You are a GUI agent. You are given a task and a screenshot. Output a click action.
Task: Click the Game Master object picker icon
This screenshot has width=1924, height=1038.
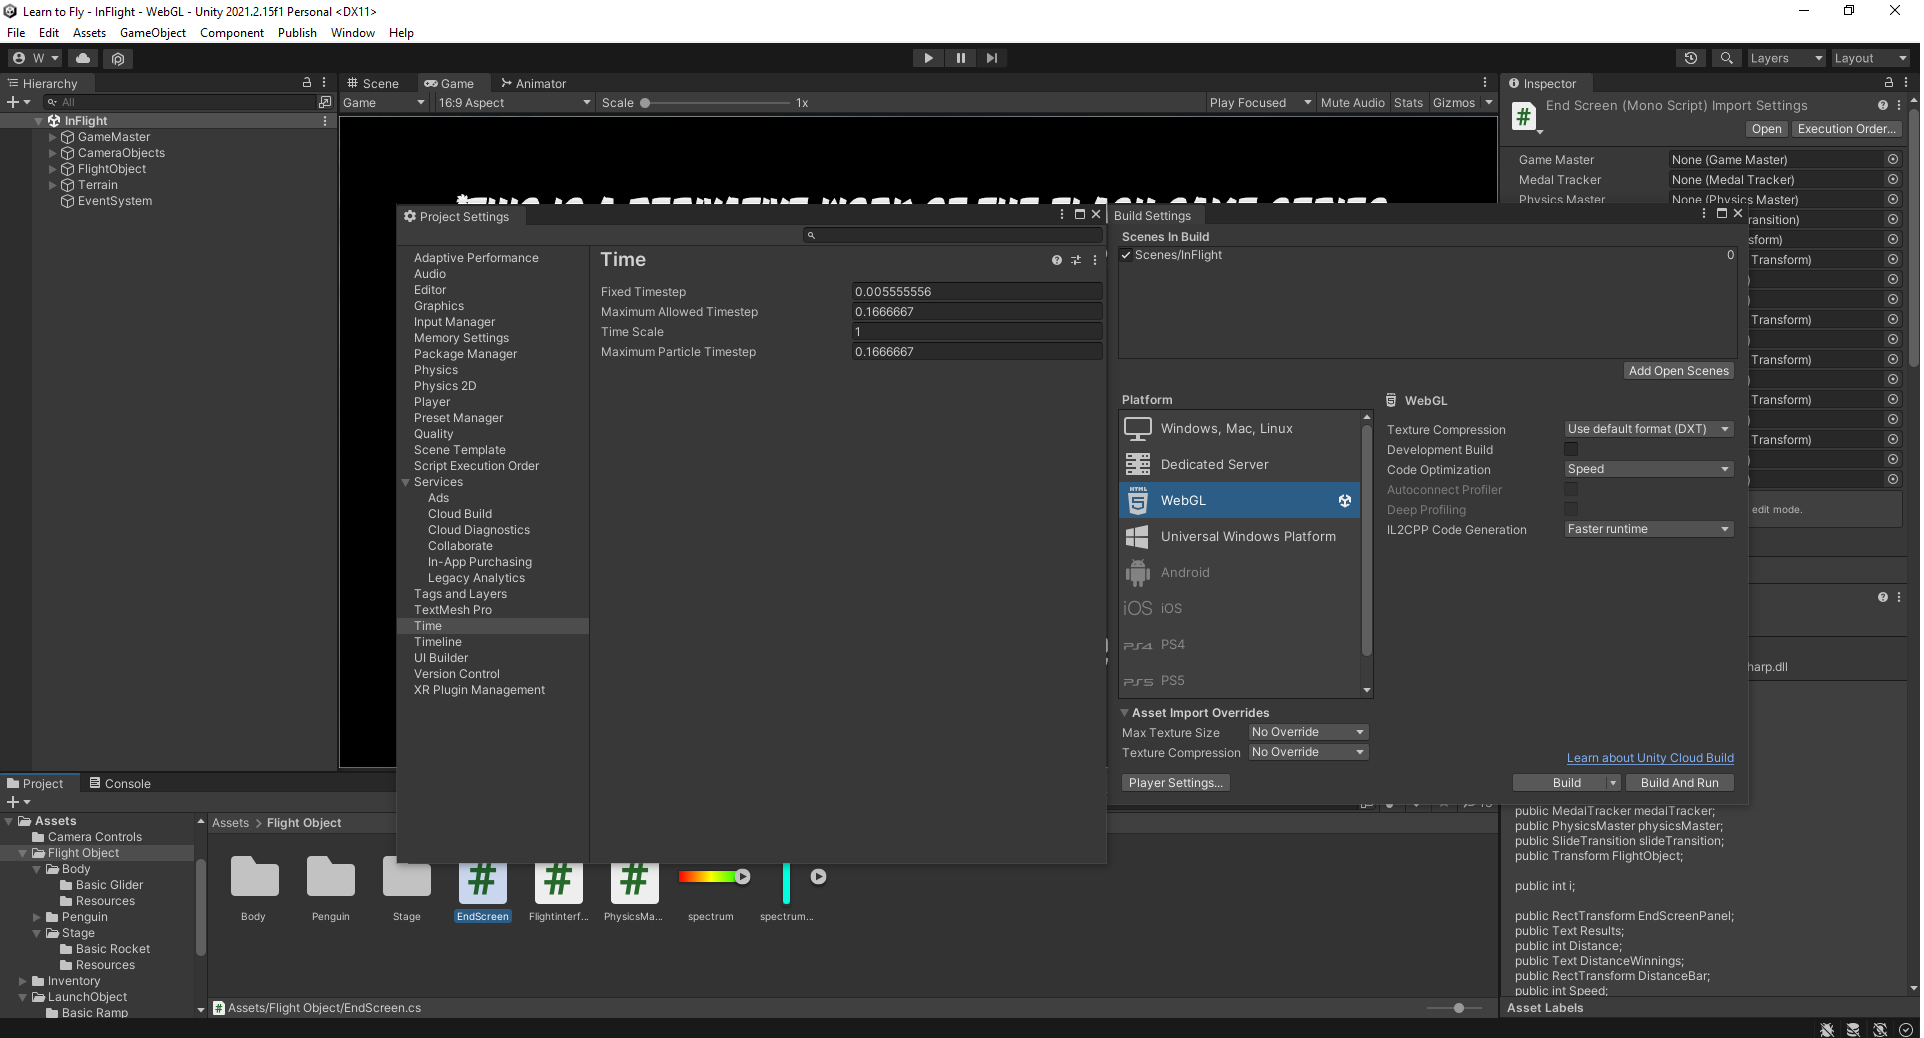click(x=1892, y=160)
